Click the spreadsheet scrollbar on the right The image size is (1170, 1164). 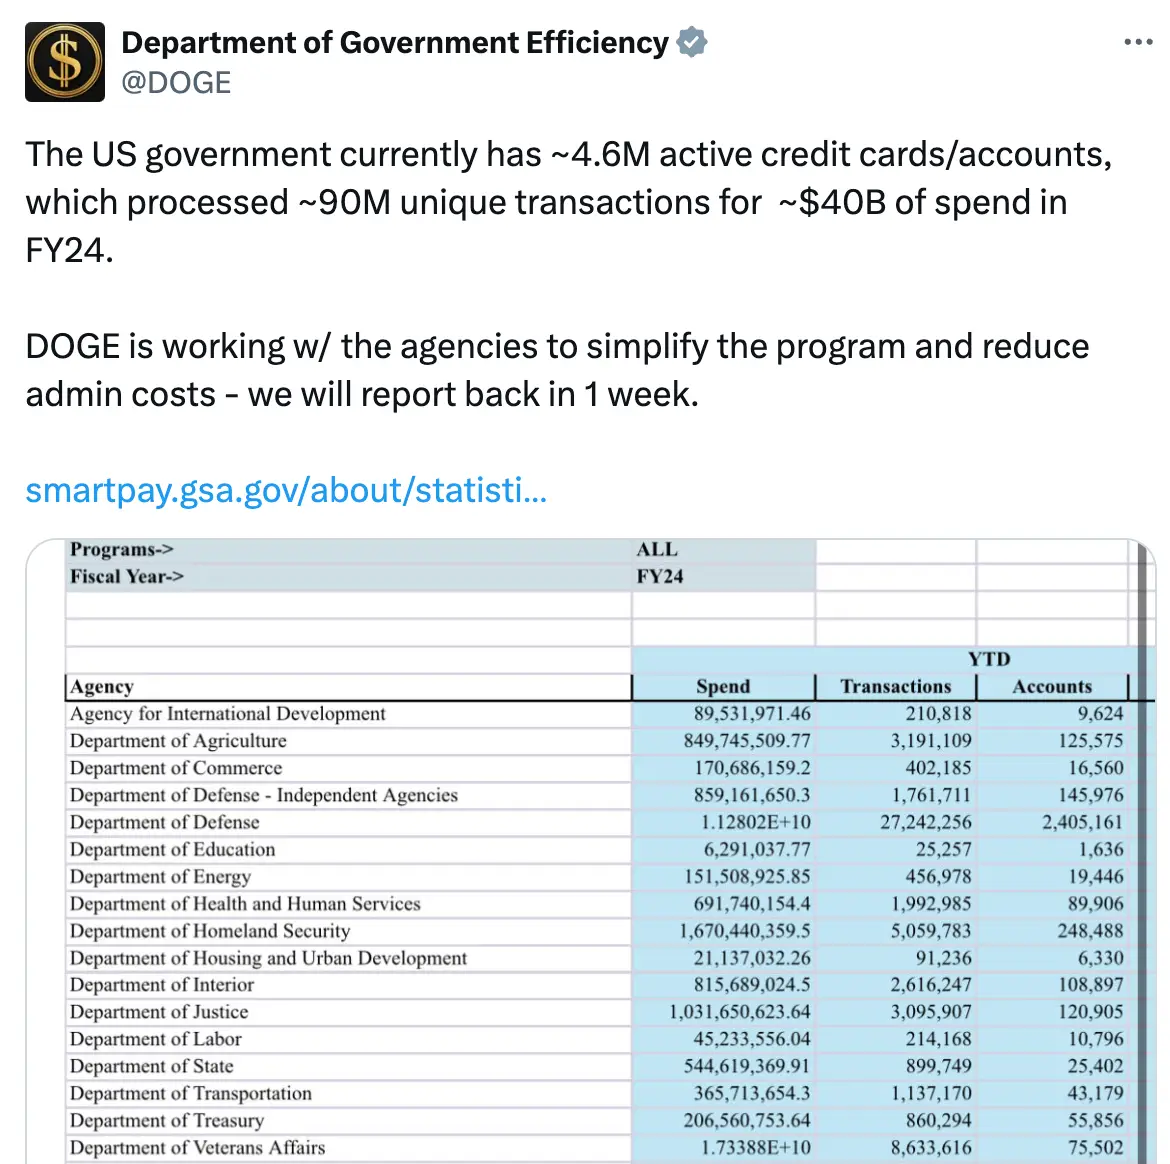pyautogui.click(x=1143, y=850)
